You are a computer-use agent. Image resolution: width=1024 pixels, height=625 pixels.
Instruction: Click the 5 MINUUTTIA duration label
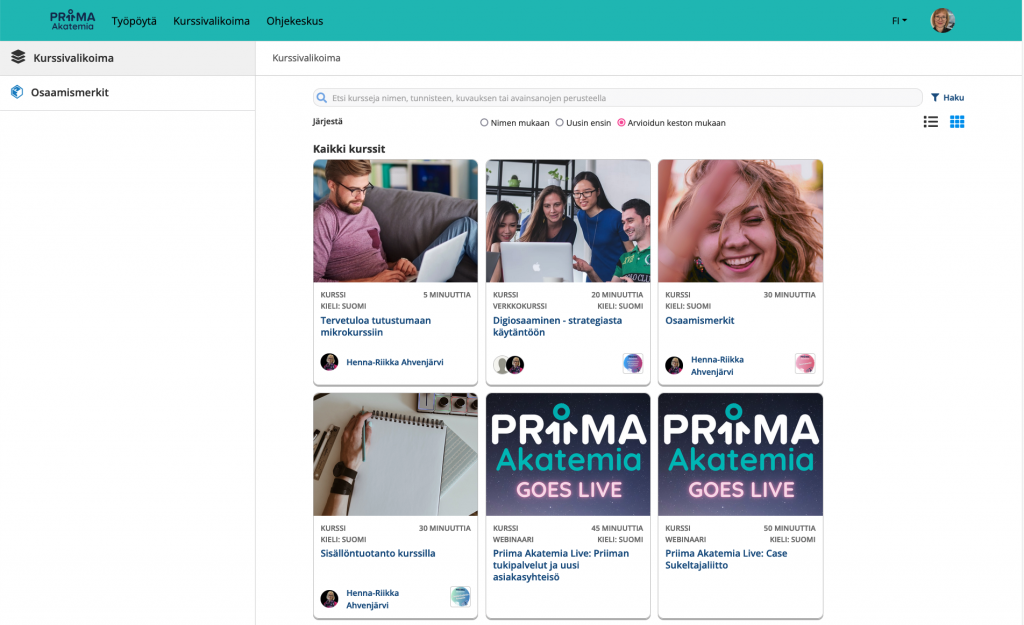tap(447, 295)
